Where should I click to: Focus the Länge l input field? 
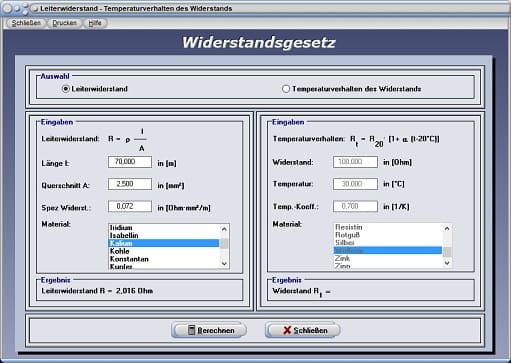(x=130, y=162)
